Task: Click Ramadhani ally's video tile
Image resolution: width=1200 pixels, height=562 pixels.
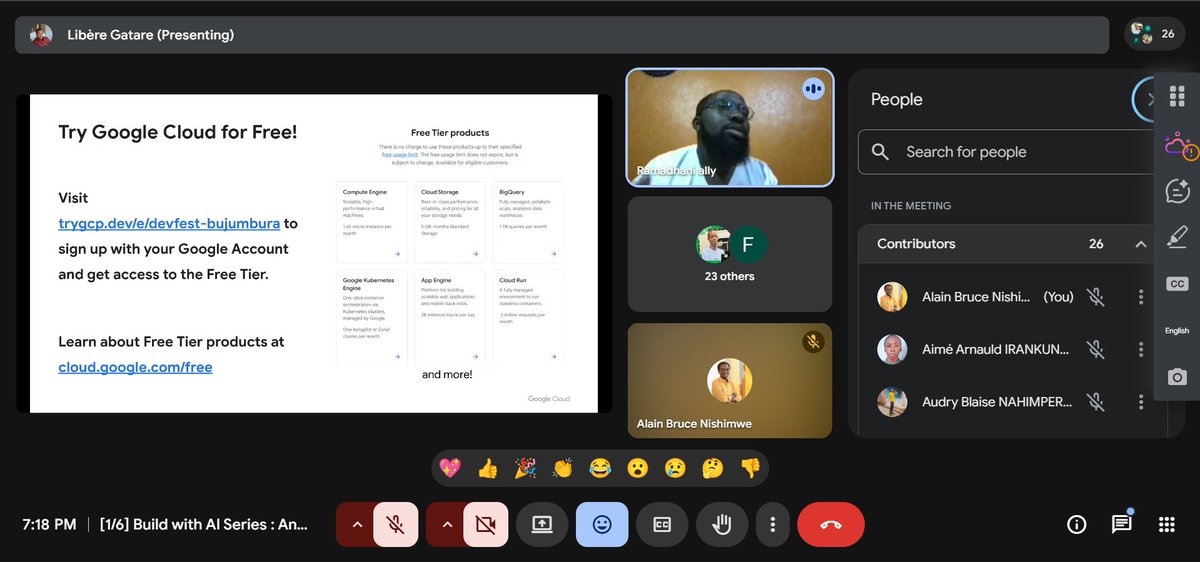Action: coord(730,127)
